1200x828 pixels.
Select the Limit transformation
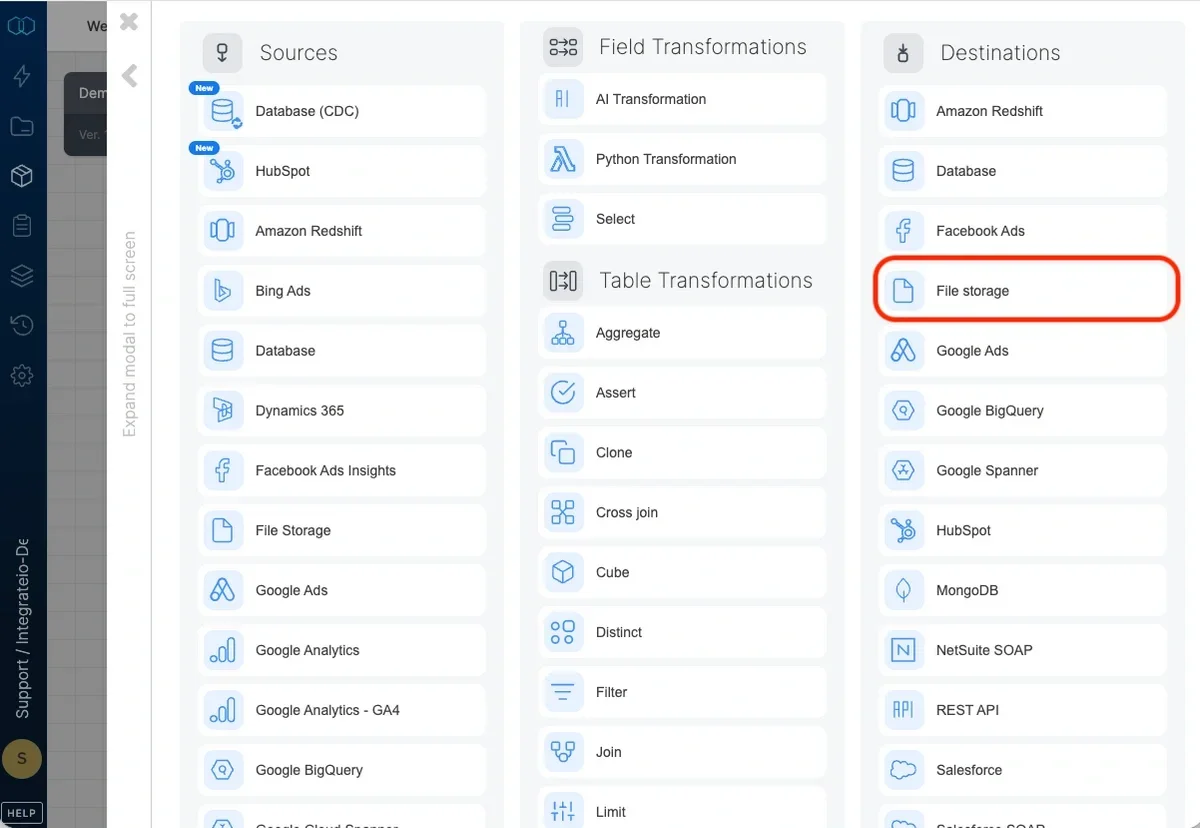click(x=683, y=808)
